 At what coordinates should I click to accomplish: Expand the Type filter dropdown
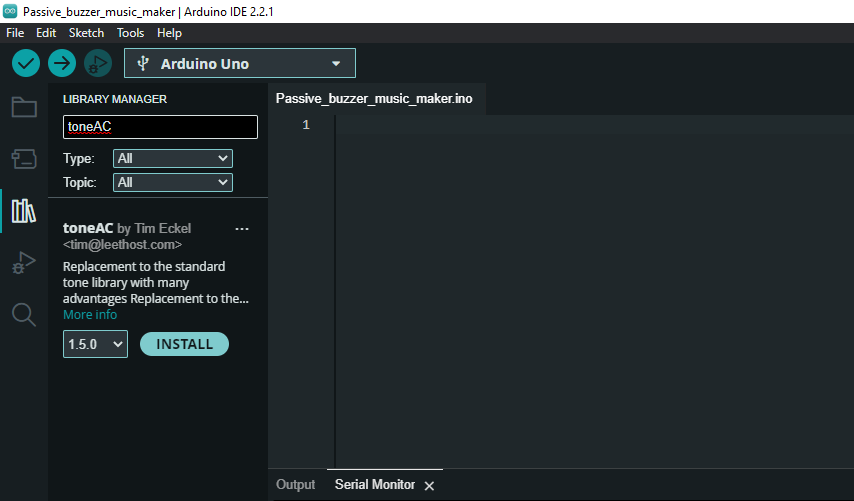click(173, 158)
